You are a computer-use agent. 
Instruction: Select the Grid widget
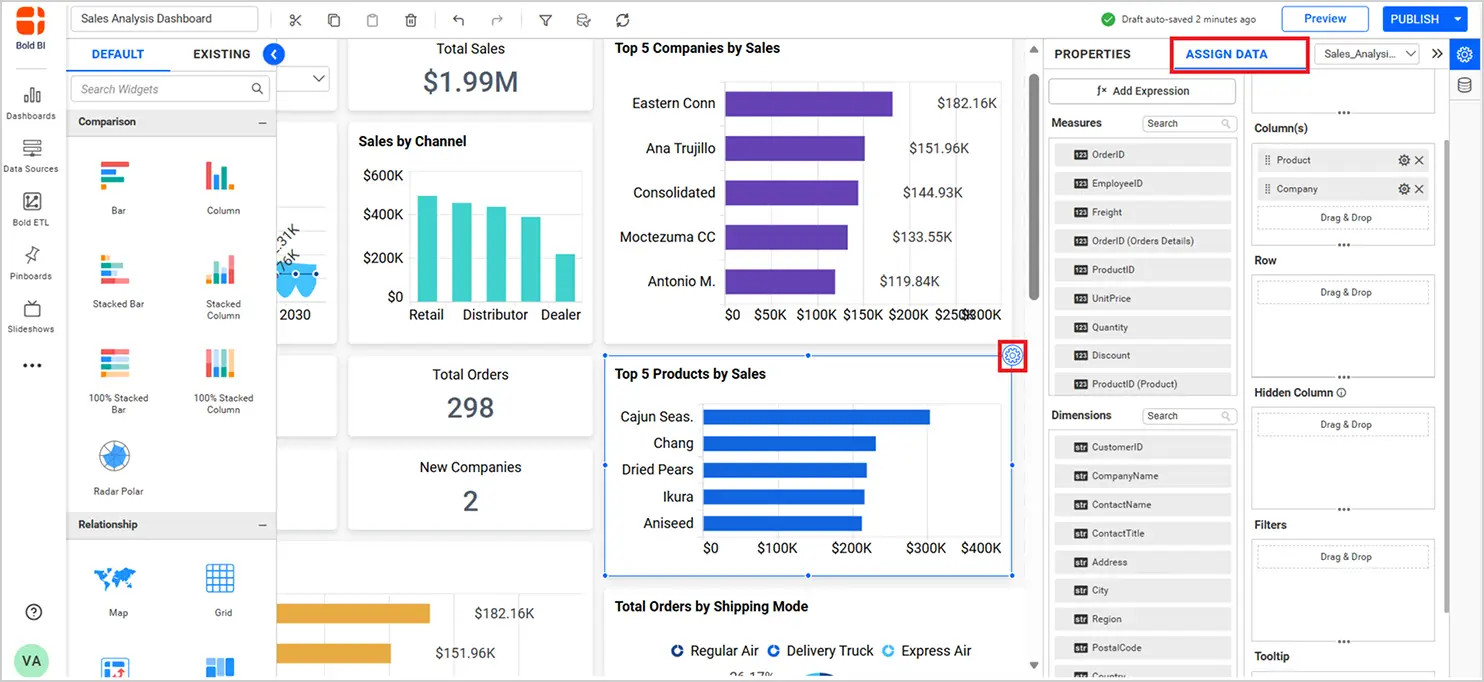point(223,590)
